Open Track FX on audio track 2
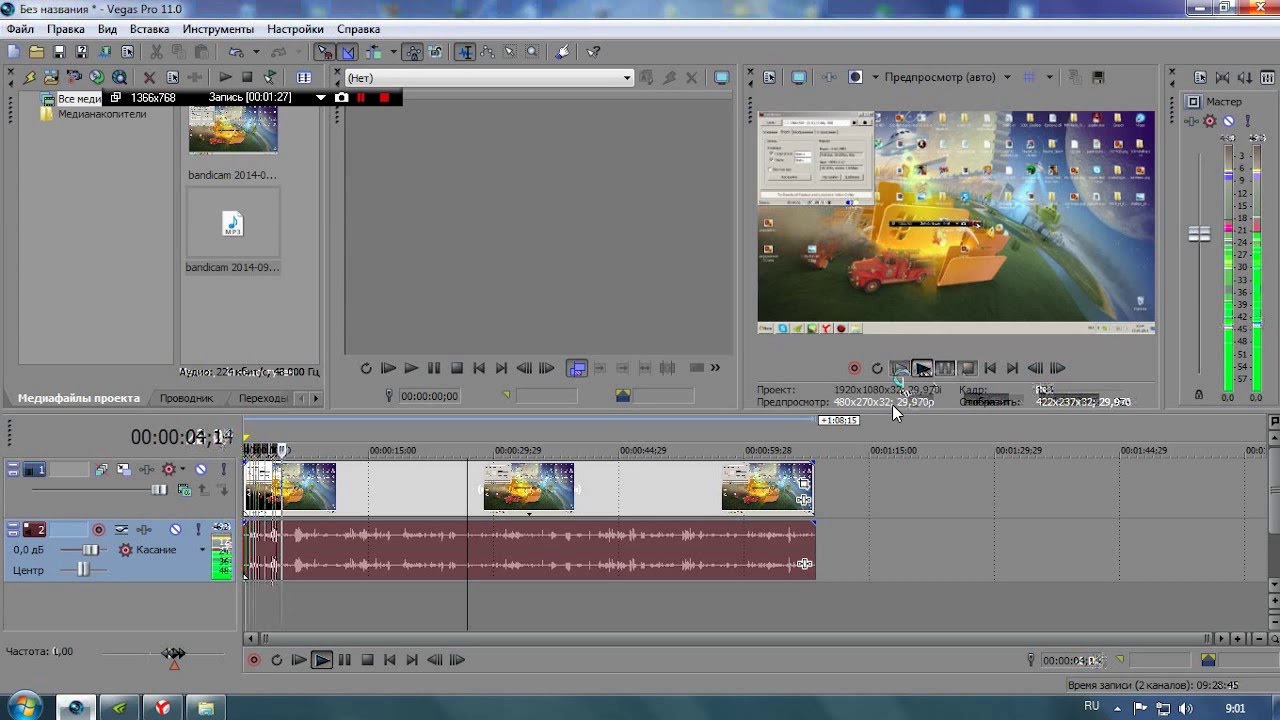Viewport: 1280px width, 720px height. pos(144,529)
